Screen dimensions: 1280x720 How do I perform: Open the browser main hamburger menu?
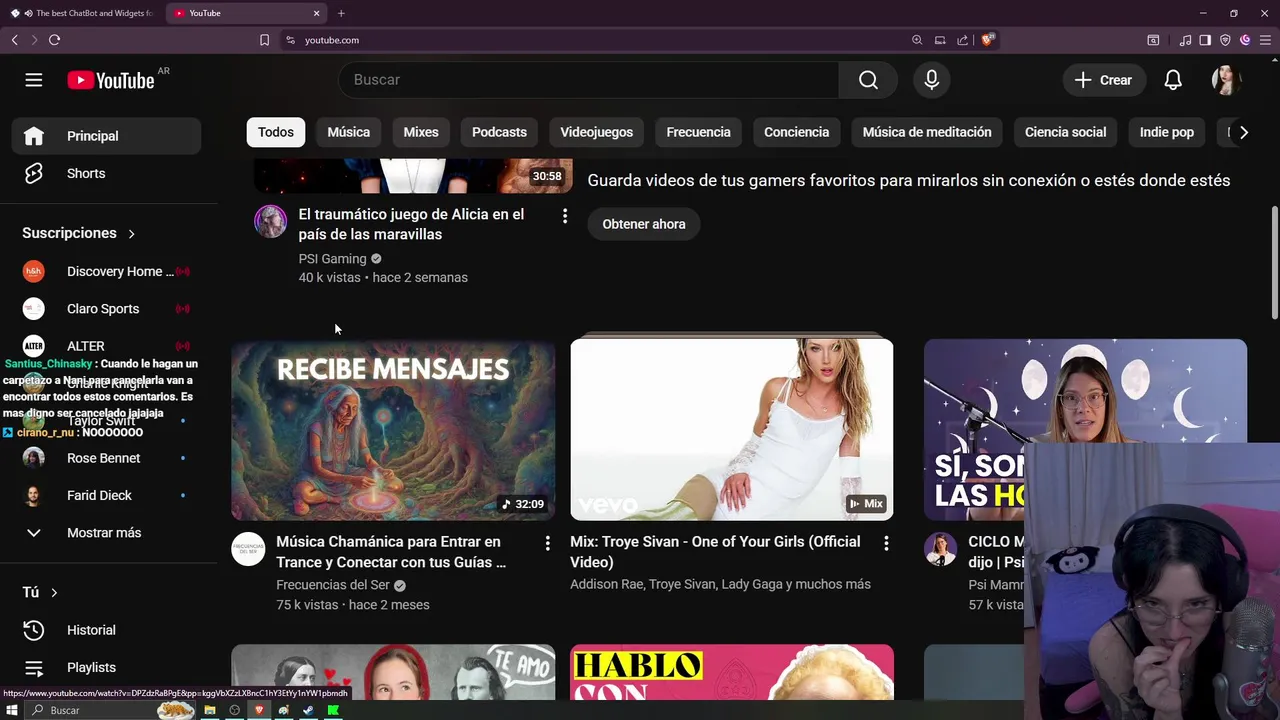tap(1265, 40)
